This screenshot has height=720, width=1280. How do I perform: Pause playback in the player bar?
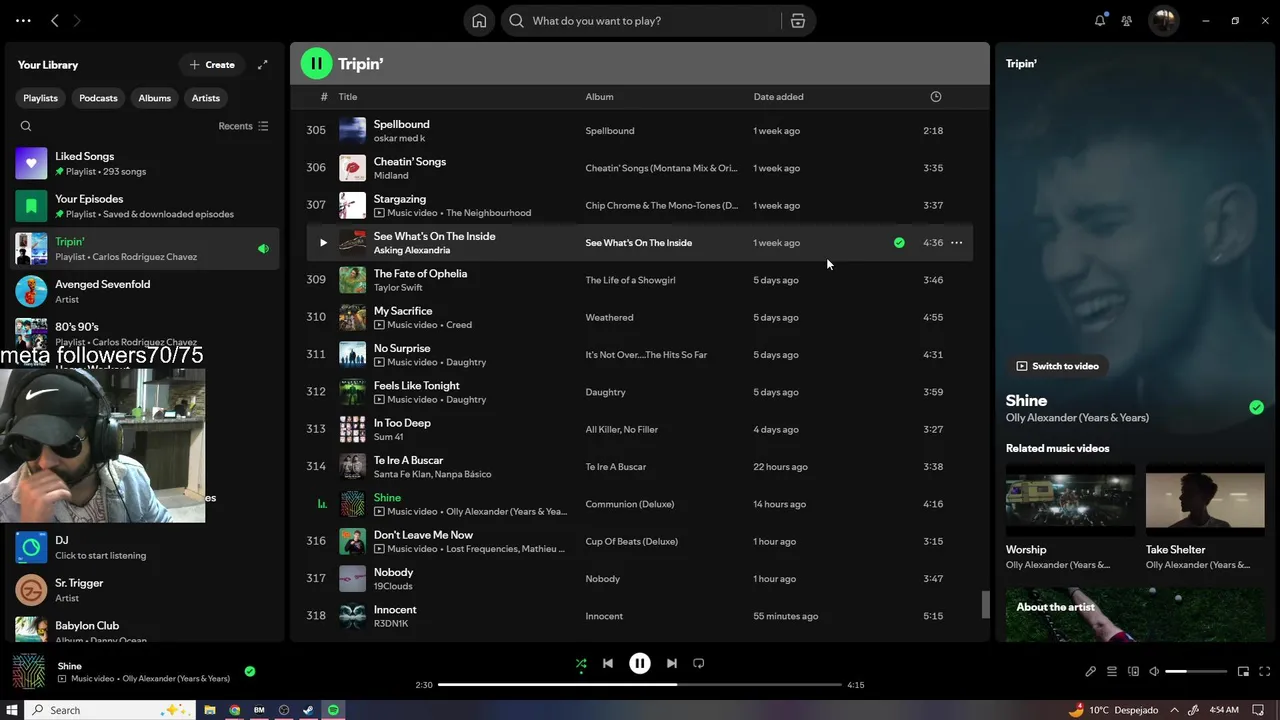[x=640, y=663]
